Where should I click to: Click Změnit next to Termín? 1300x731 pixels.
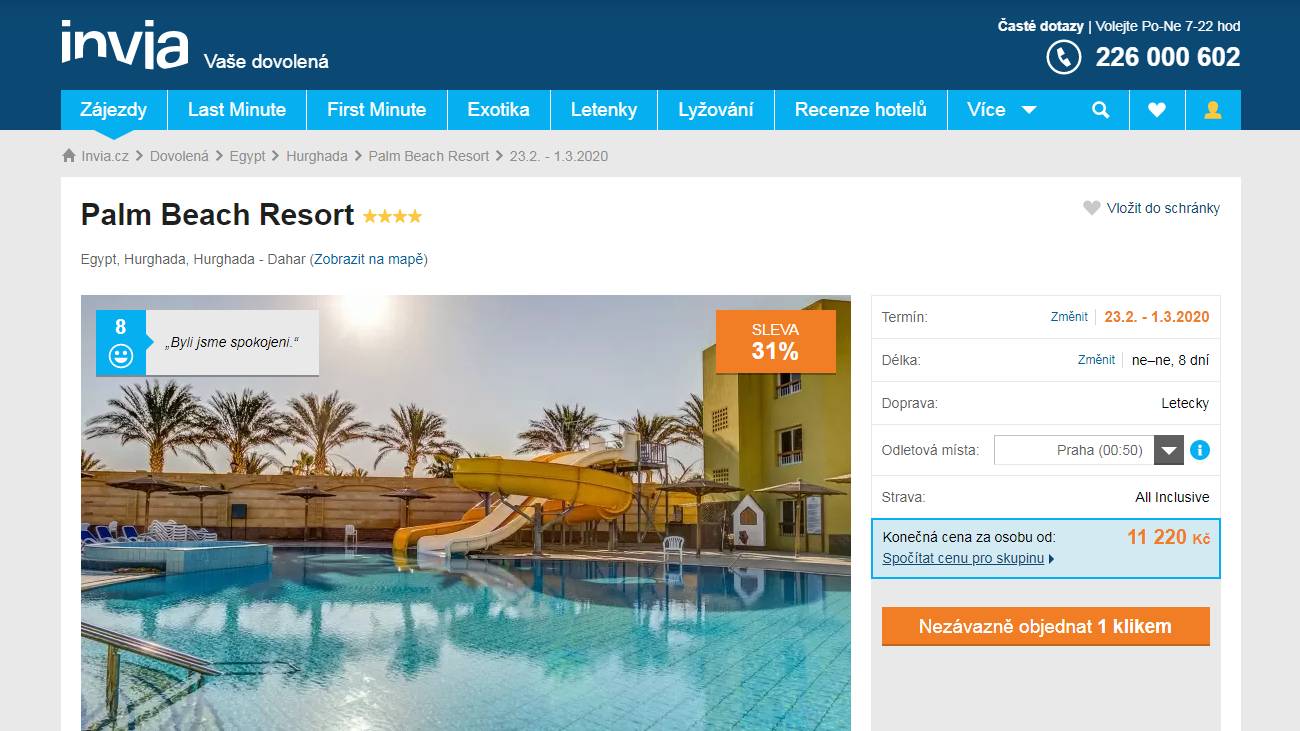pyautogui.click(x=1069, y=317)
